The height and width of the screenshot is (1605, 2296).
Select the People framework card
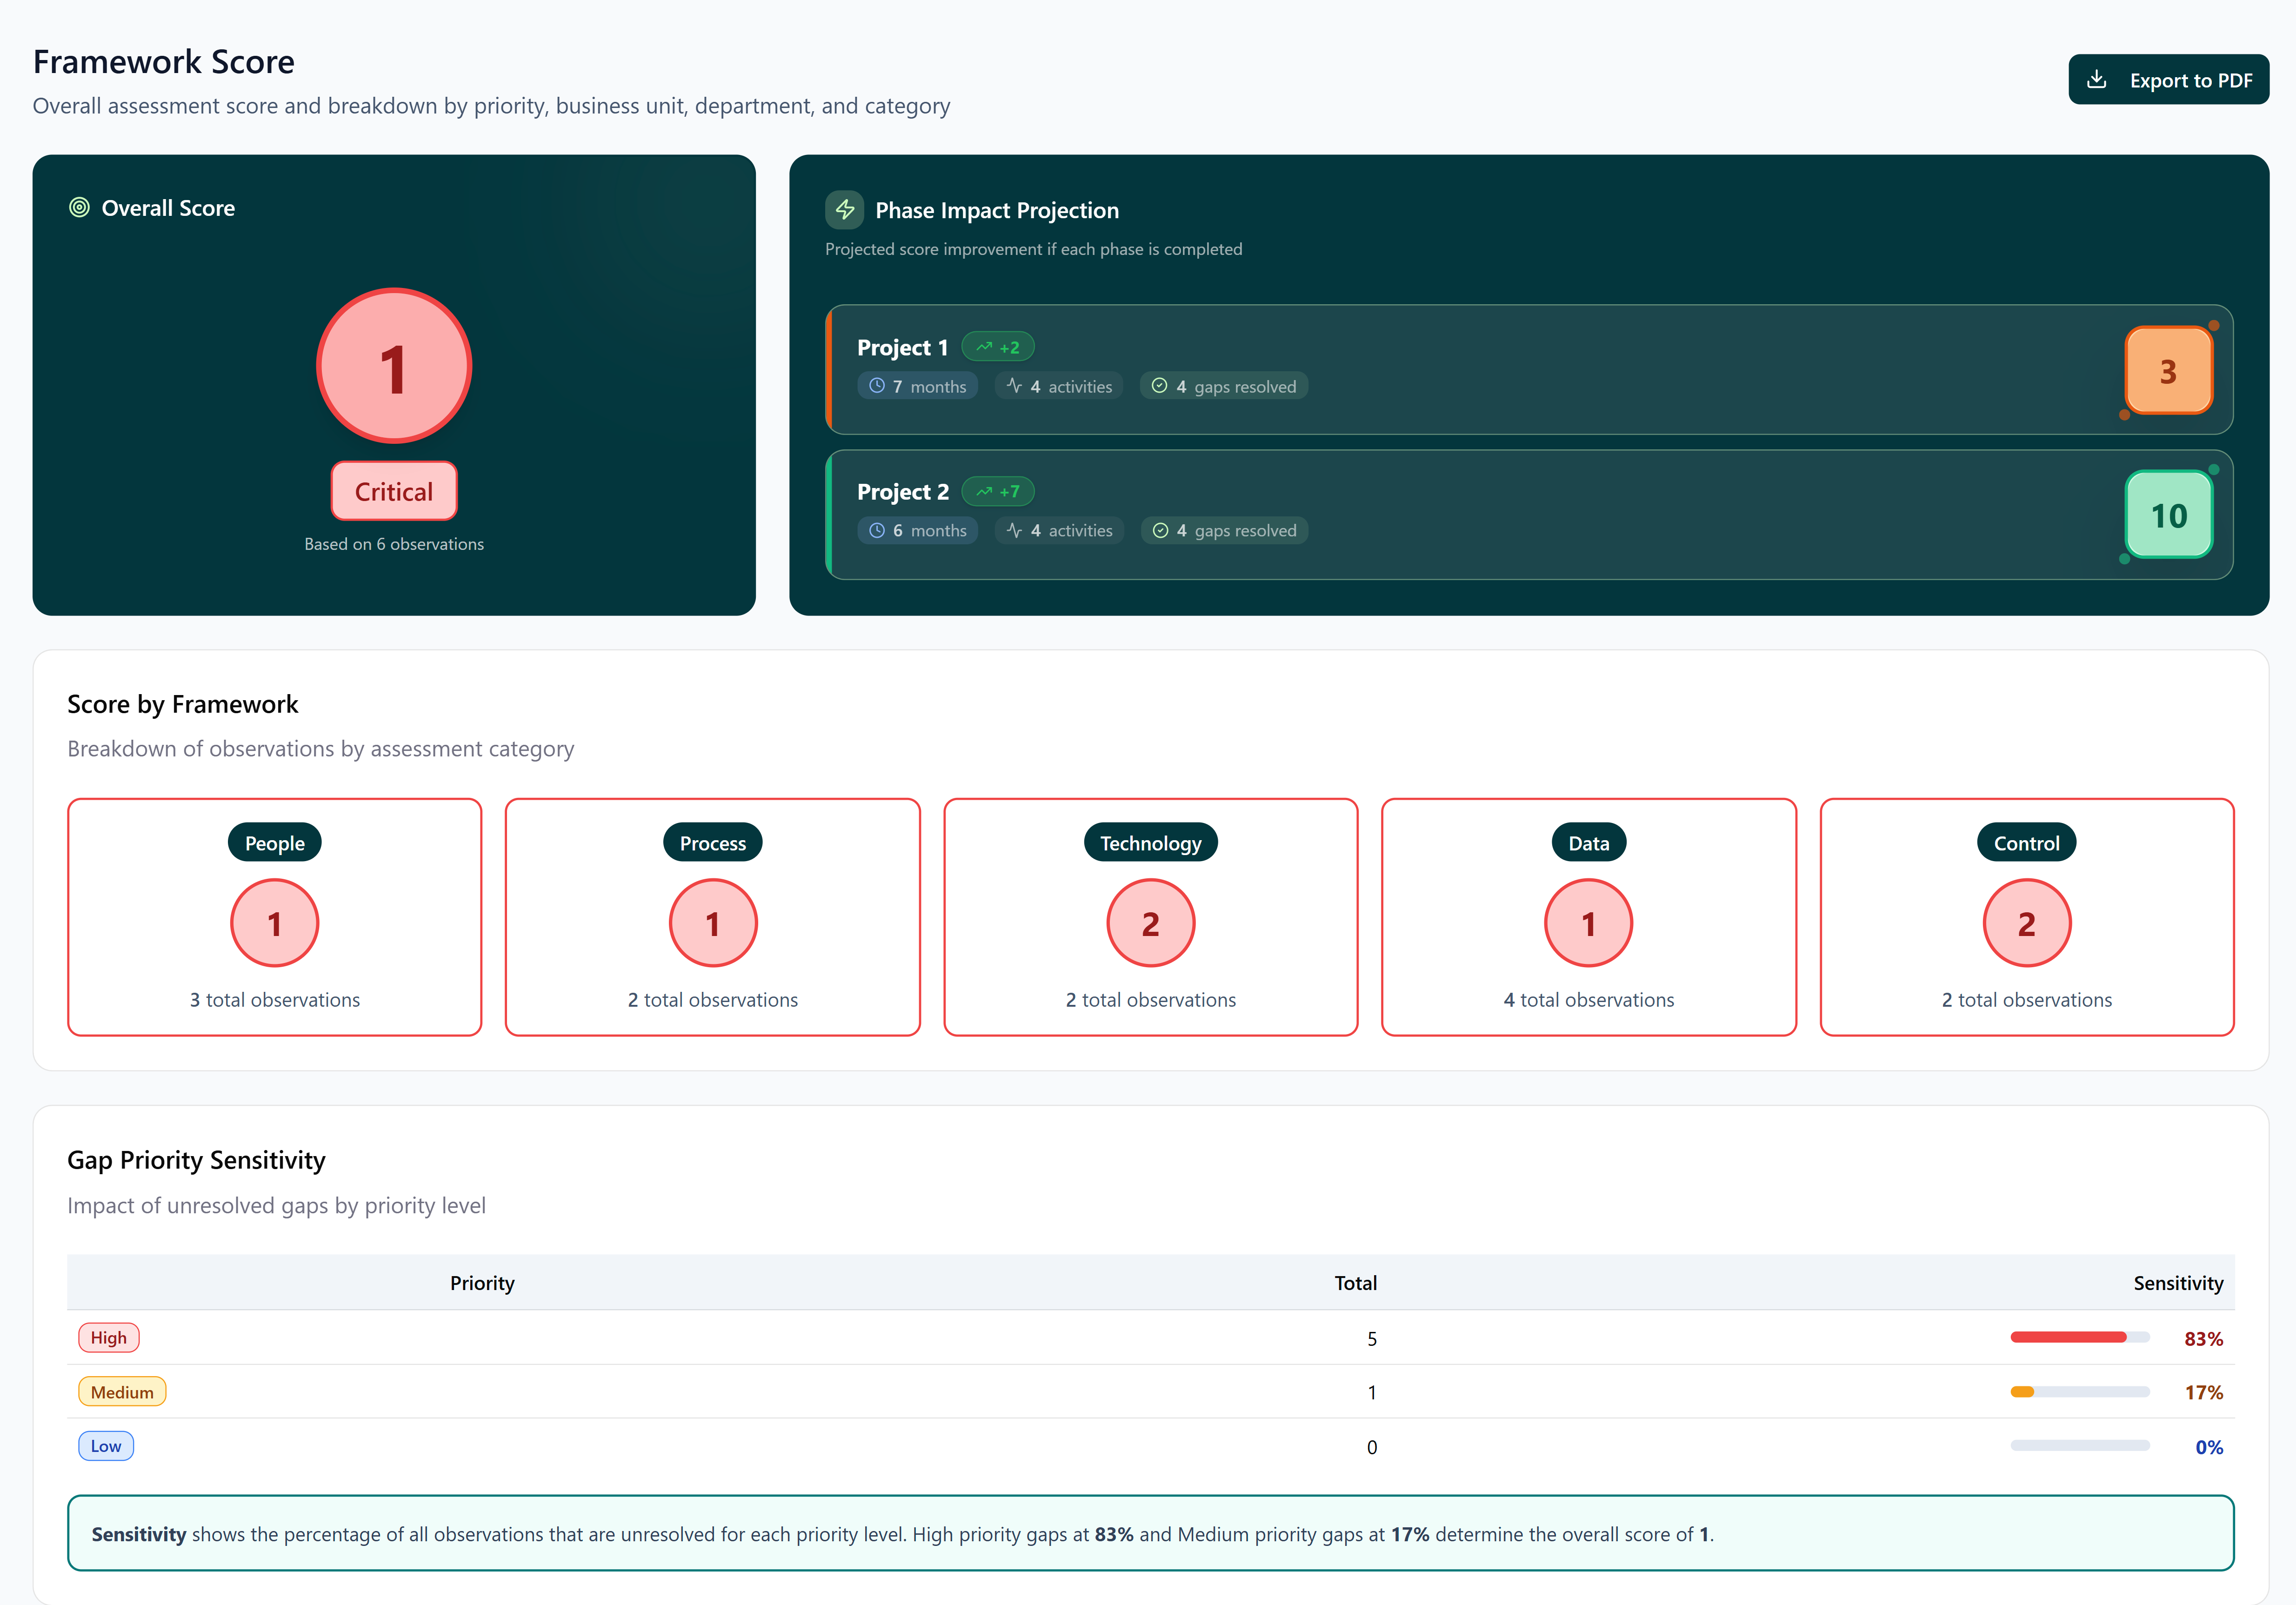(x=275, y=917)
